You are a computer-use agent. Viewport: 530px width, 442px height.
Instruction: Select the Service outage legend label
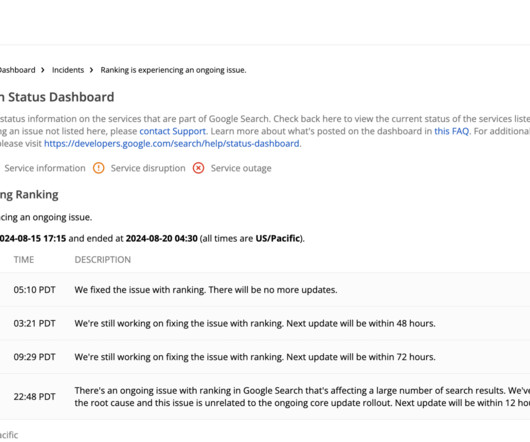tap(241, 168)
